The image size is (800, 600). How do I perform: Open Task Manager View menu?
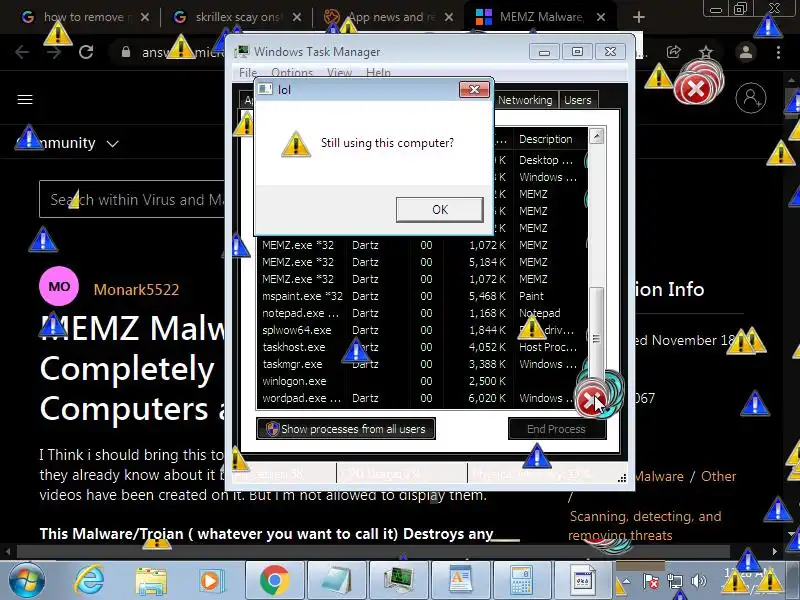(339, 72)
